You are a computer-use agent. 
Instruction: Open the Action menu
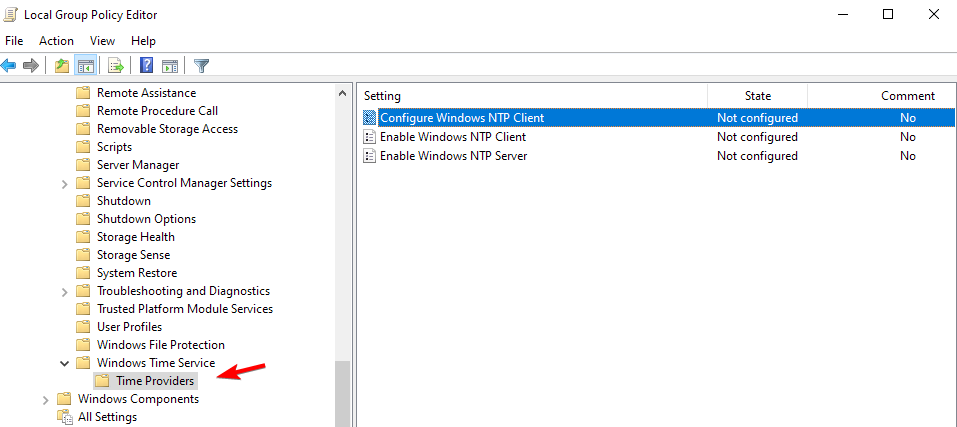56,41
